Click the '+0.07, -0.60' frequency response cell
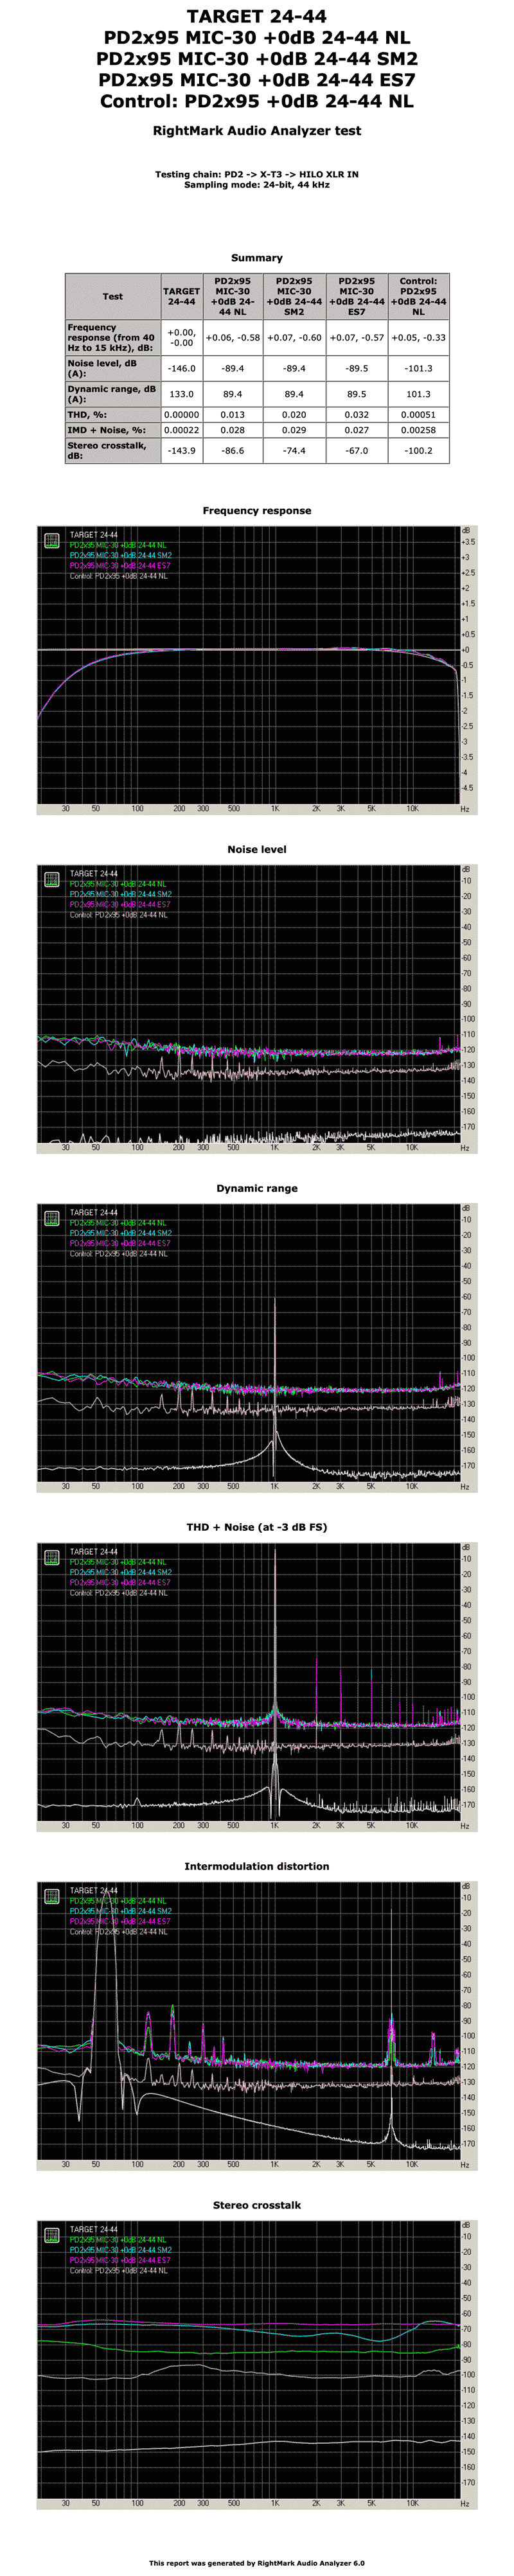This screenshot has width=514, height=2576. pos(294,338)
